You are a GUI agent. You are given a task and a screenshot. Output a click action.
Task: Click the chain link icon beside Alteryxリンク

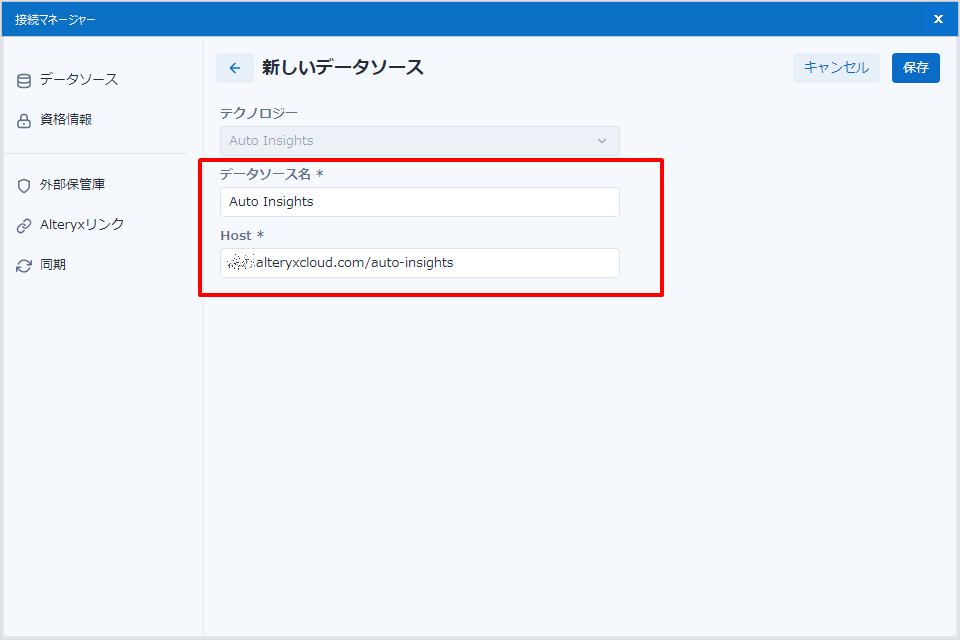tap(24, 225)
